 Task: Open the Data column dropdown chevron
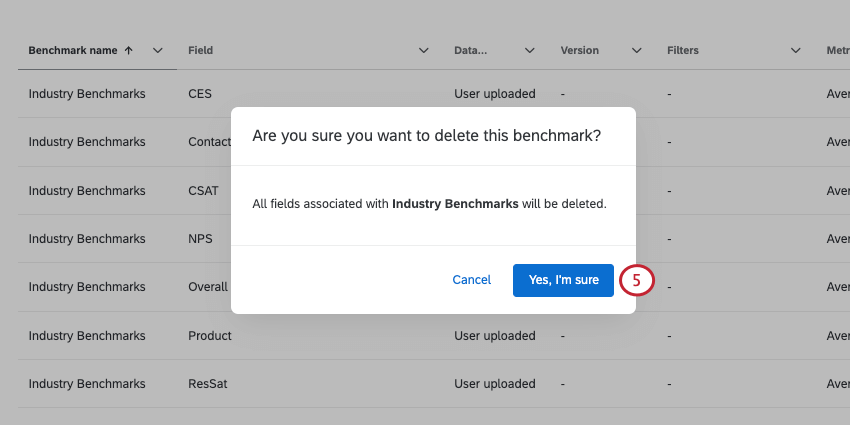pyautogui.click(x=530, y=50)
